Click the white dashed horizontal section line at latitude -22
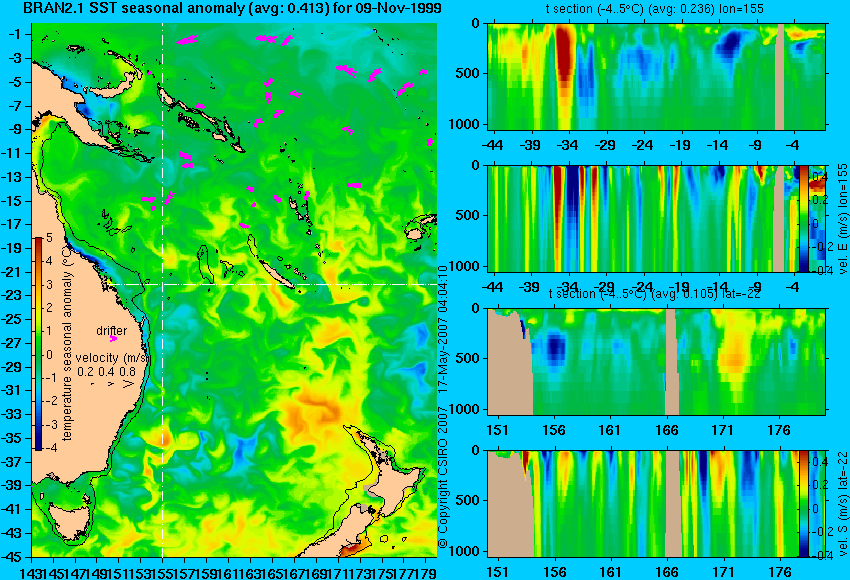This screenshot has height=580, width=850. coord(271,284)
